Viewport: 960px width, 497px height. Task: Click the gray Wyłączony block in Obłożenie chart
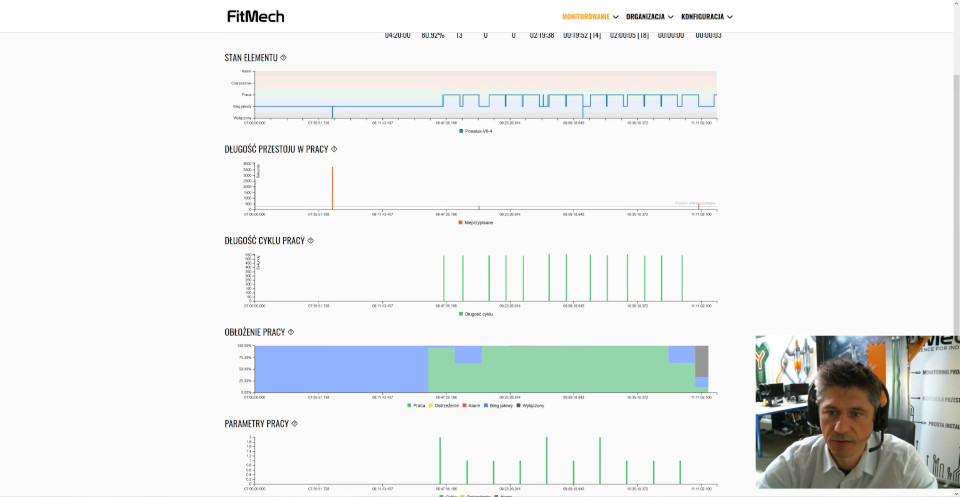tap(702, 361)
